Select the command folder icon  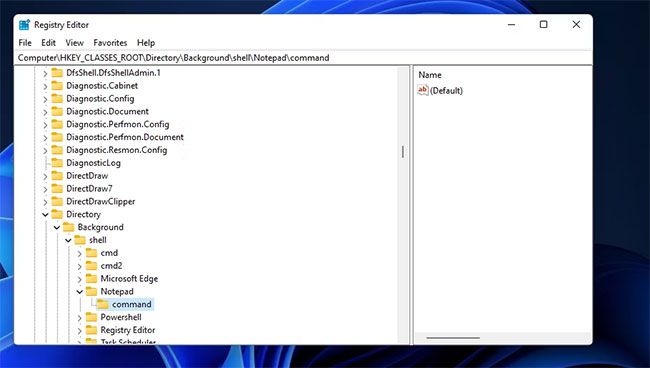pos(103,304)
